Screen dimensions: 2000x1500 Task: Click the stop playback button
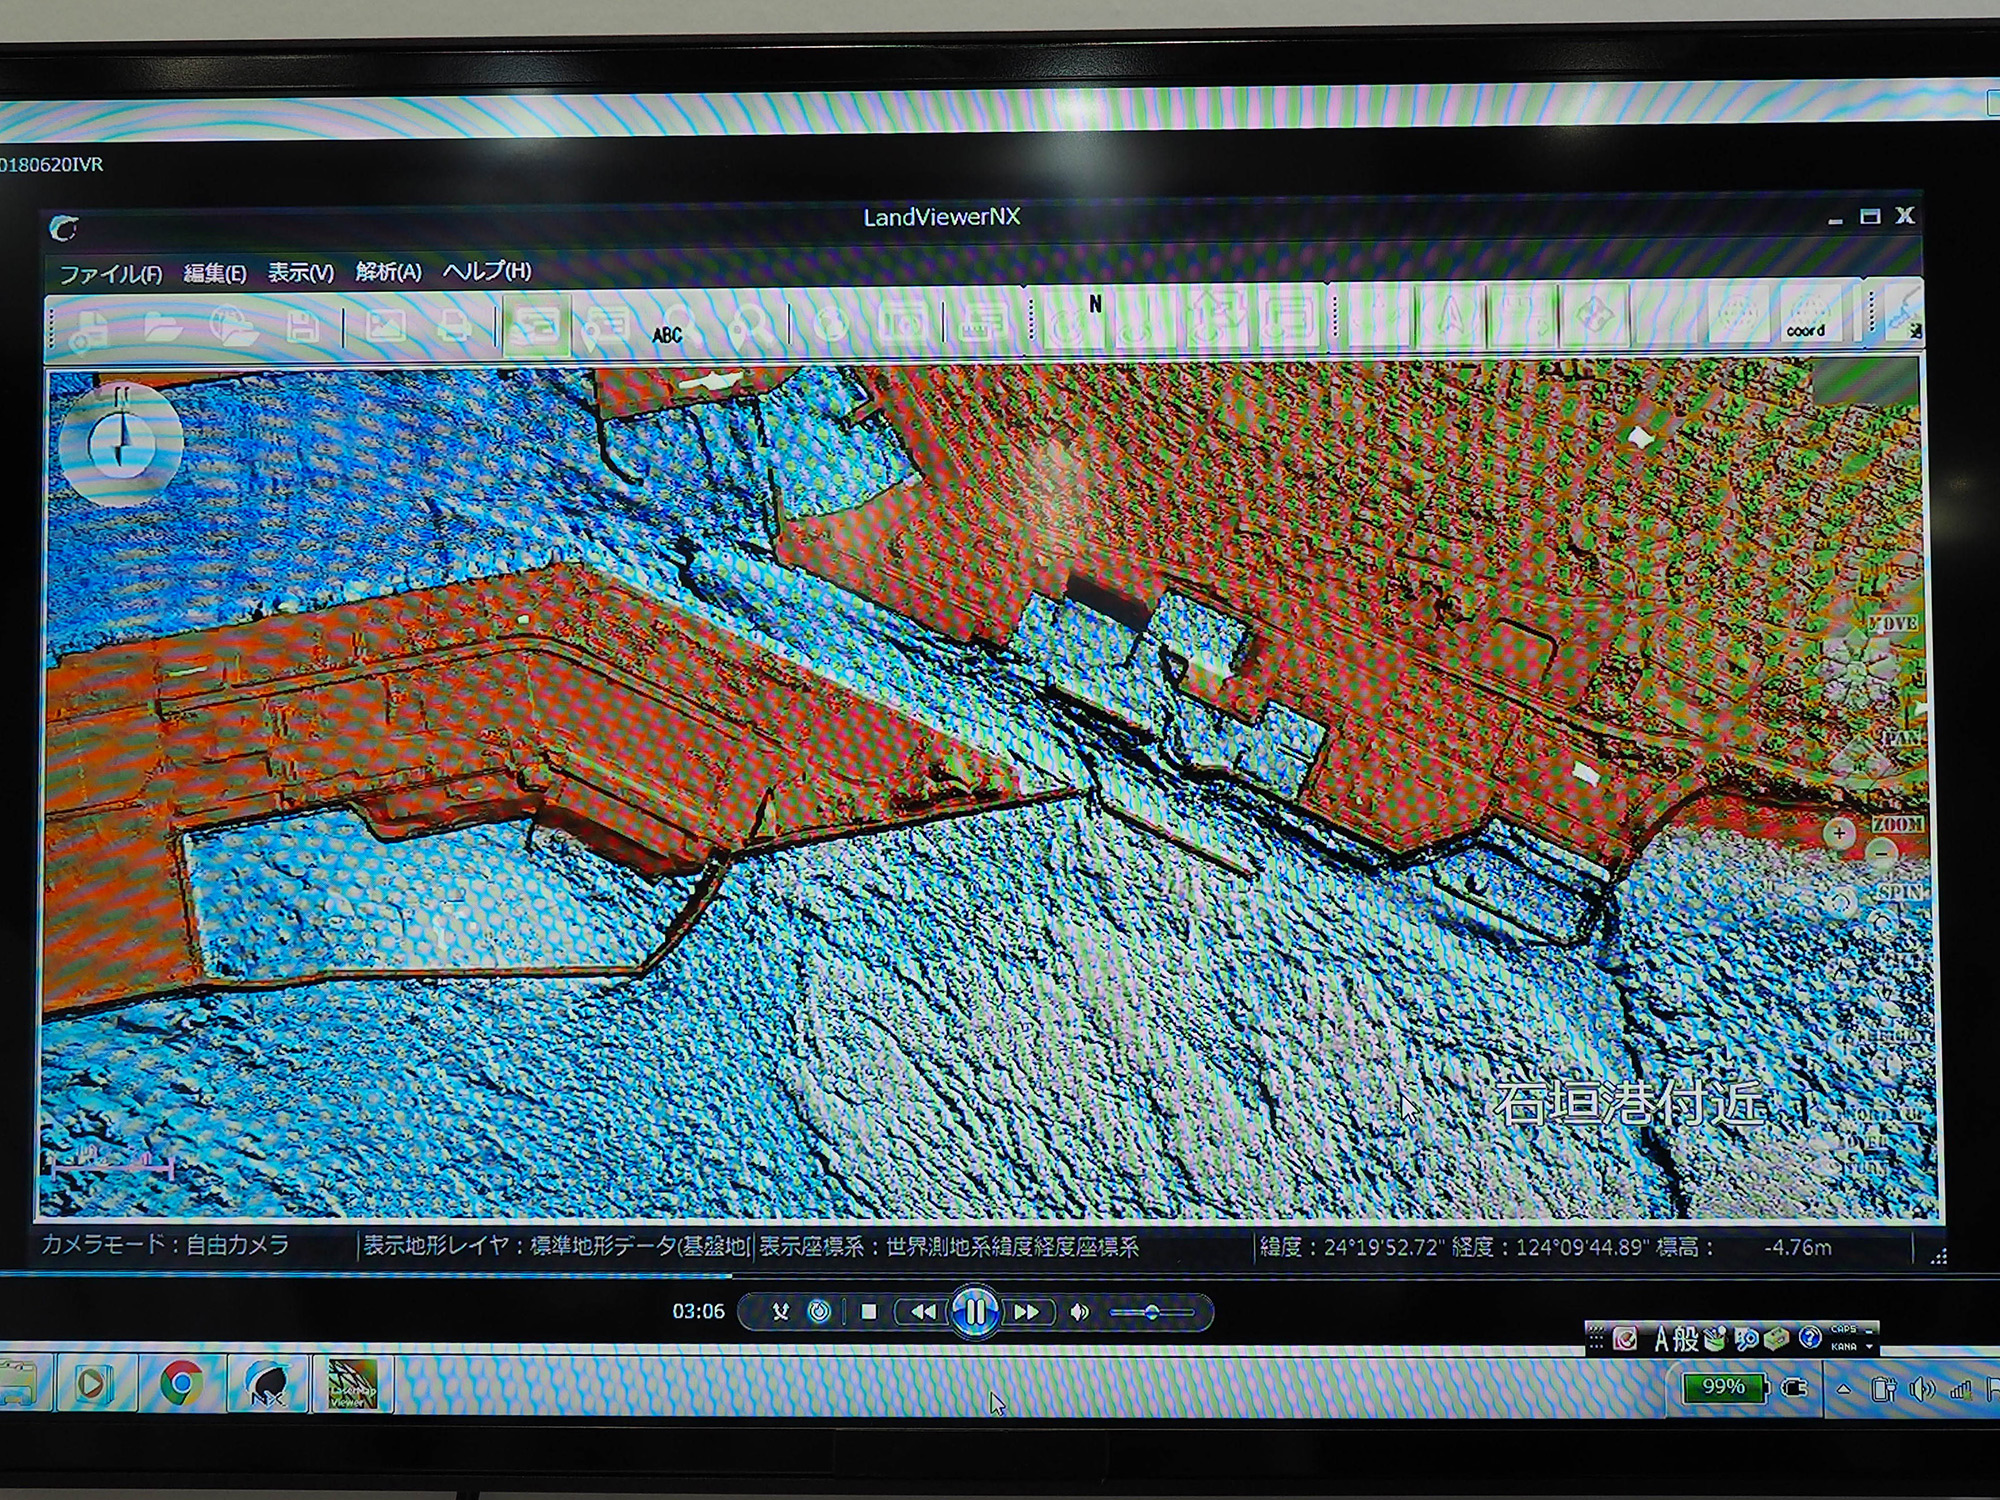[869, 1311]
